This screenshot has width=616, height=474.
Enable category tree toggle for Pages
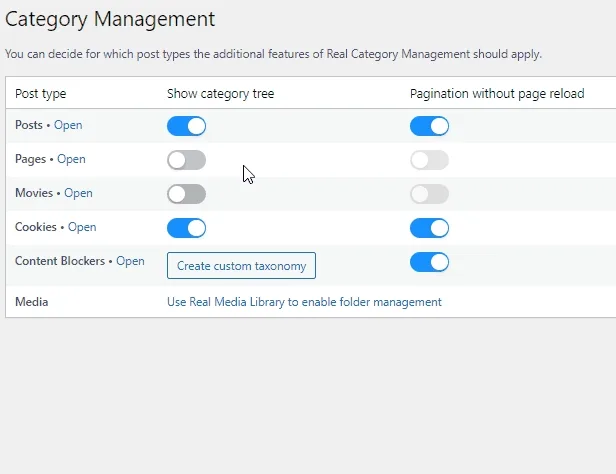click(186, 160)
